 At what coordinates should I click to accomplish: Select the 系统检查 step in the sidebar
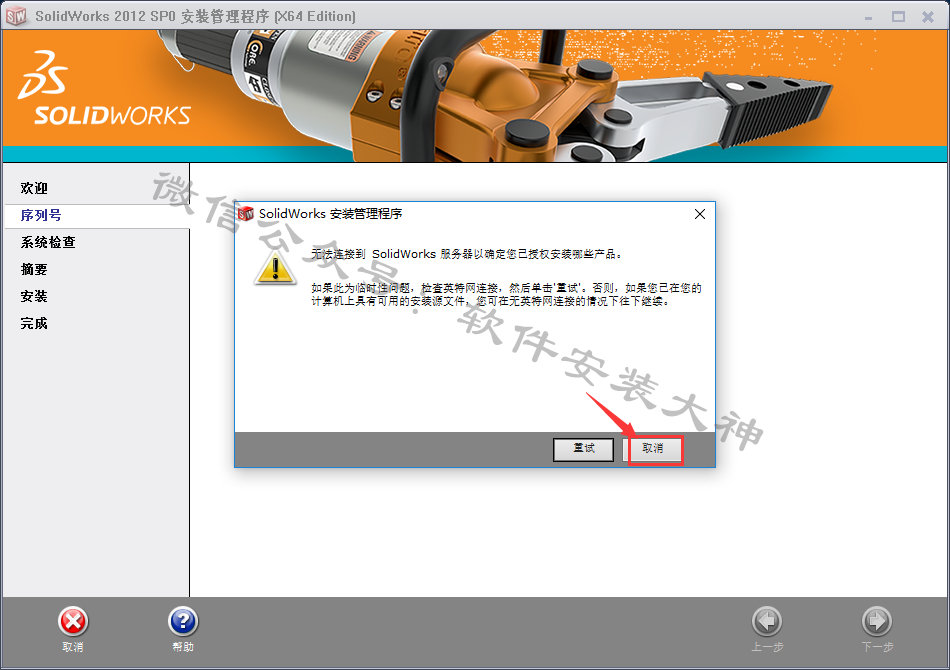pyautogui.click(x=48, y=242)
